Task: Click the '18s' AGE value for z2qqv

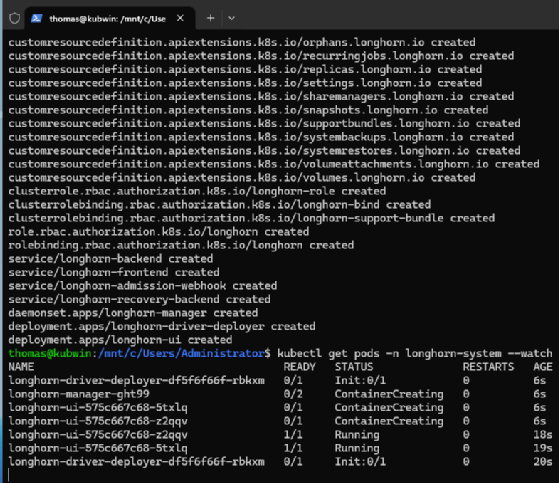Action: pos(543,435)
